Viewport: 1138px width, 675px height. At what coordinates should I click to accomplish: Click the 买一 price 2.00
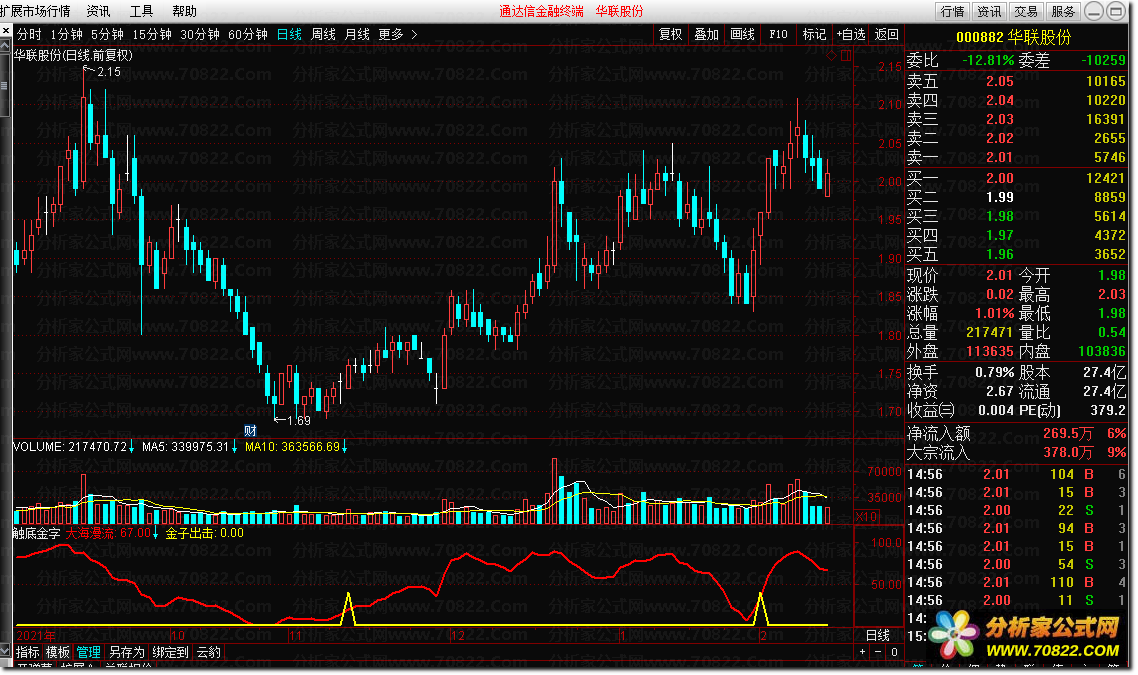(999, 178)
